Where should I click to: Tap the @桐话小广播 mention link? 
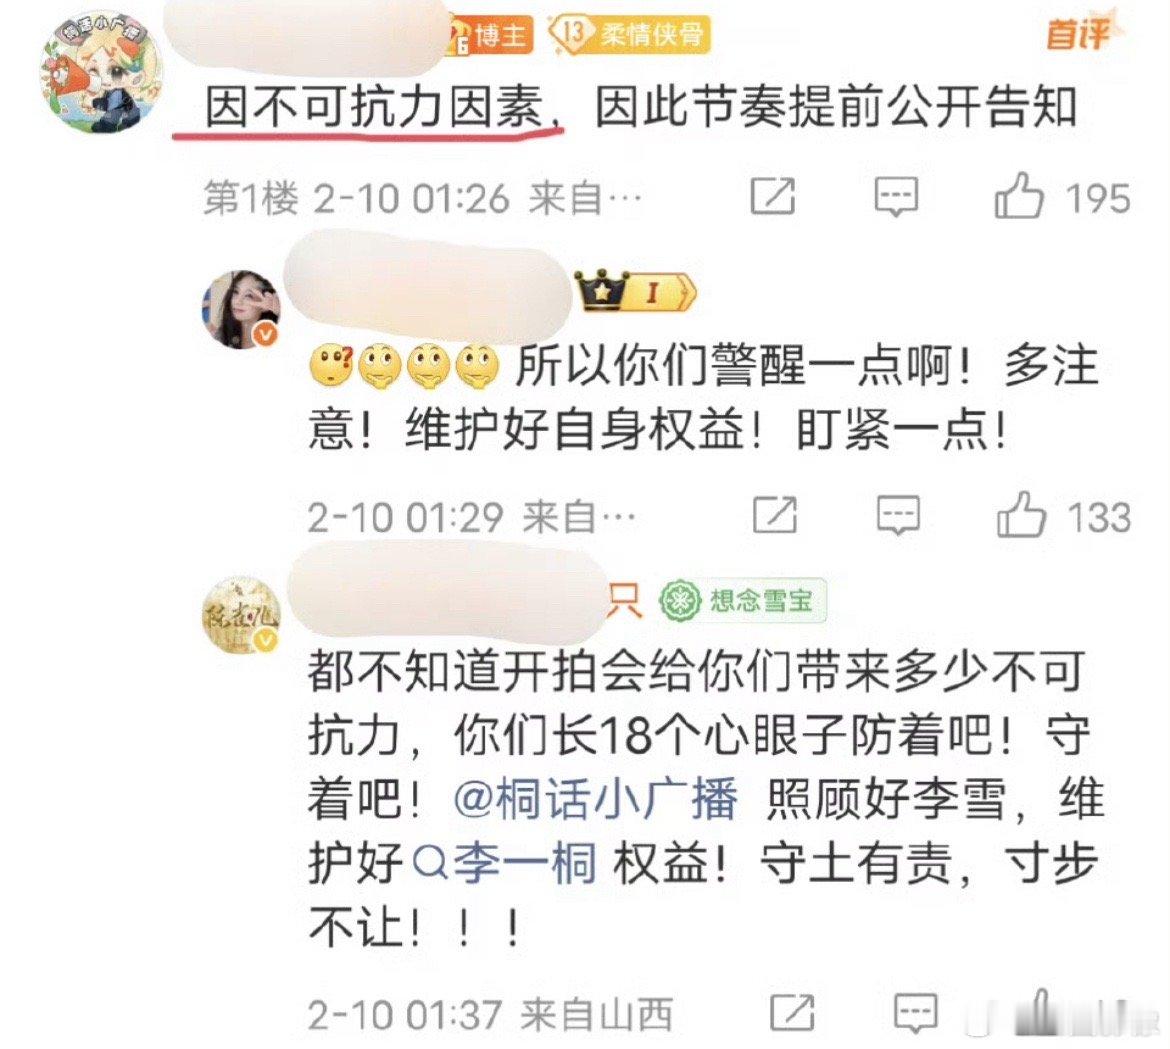[x=595, y=800]
